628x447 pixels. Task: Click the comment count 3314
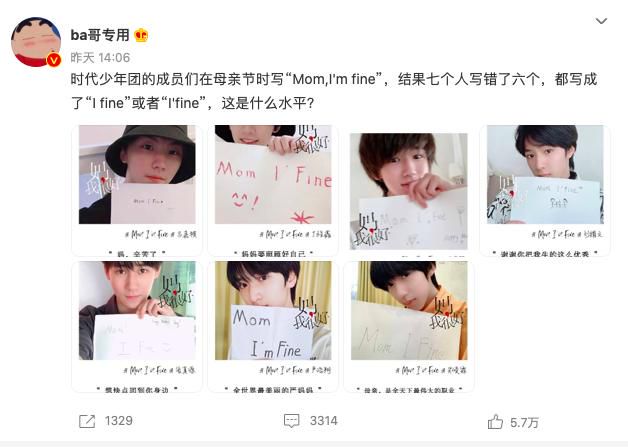(324, 421)
